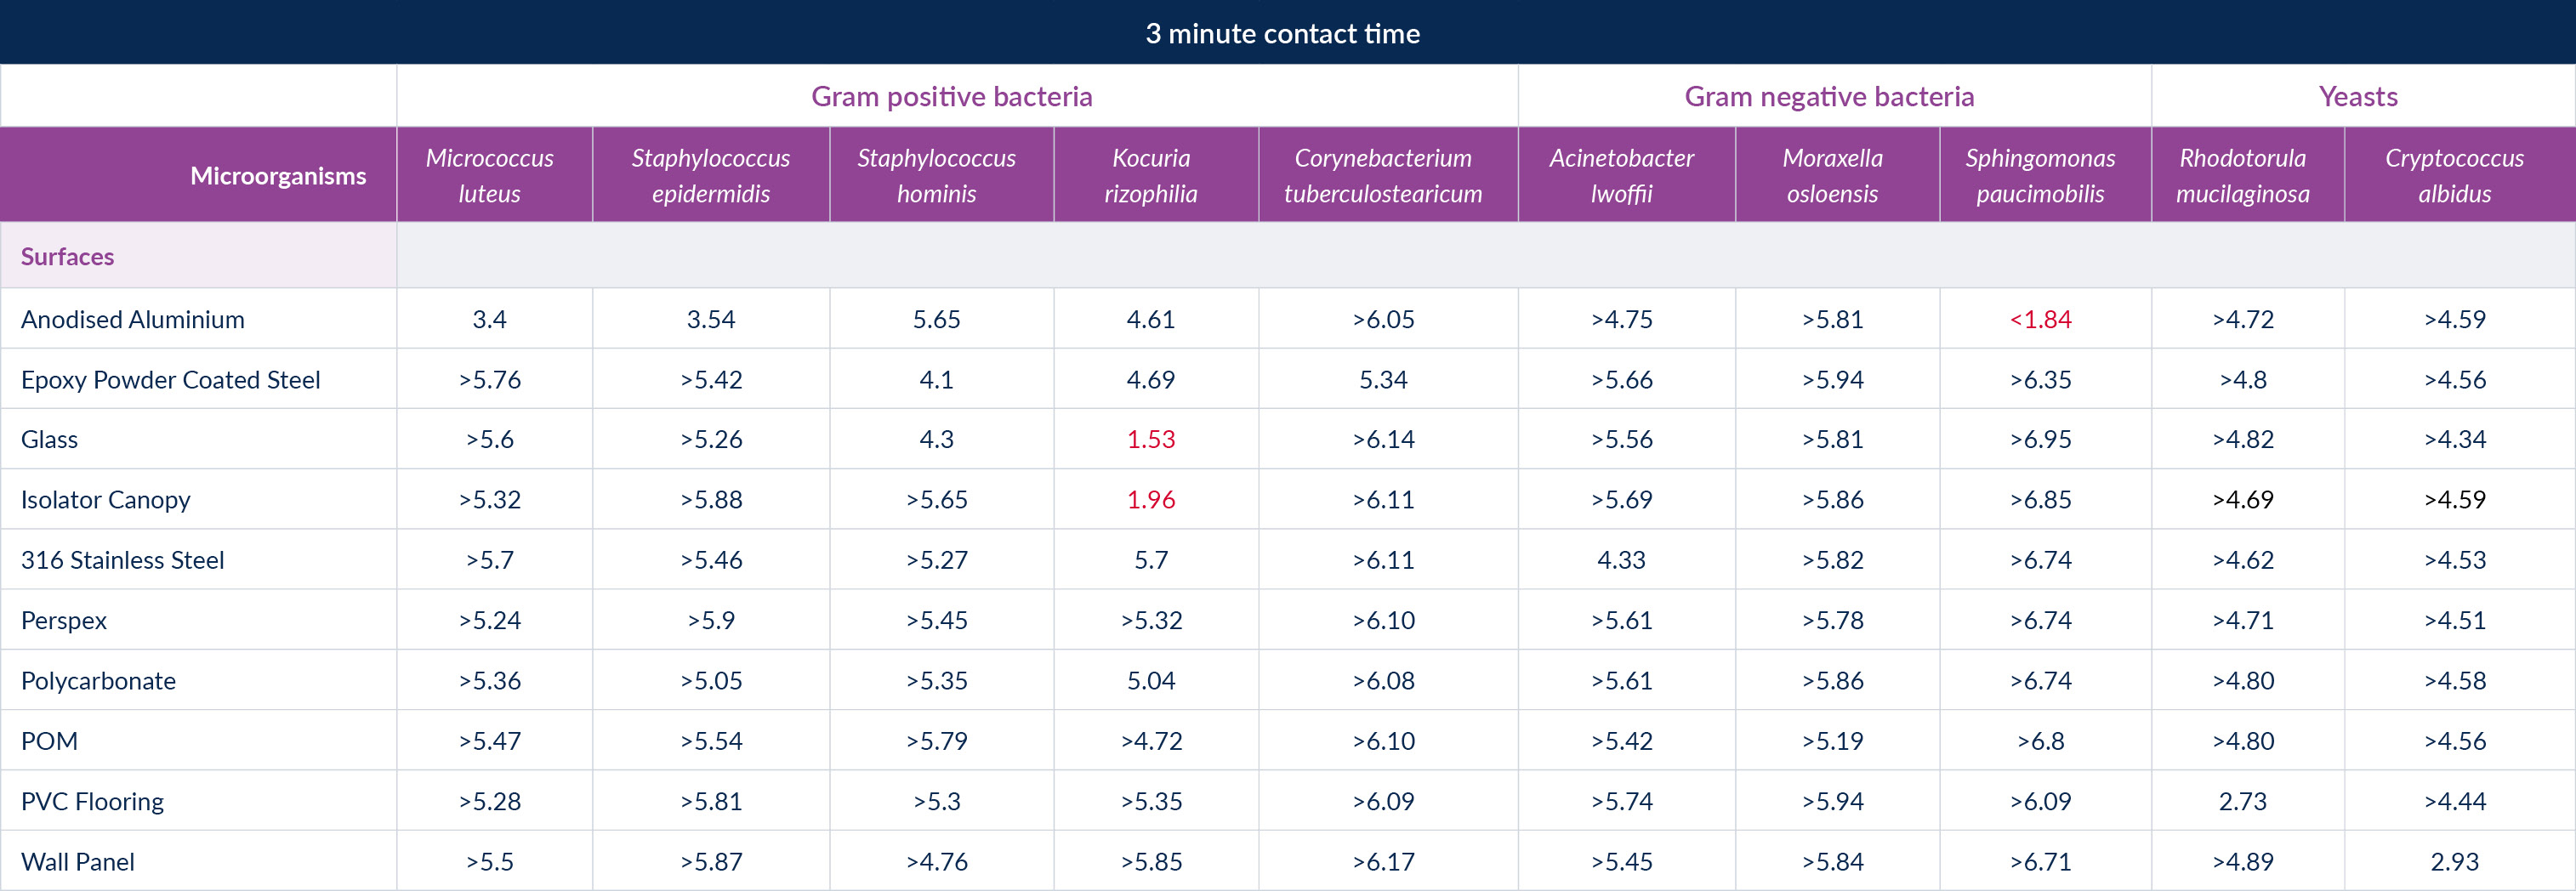
Task: Click the '3 minute contact time' title bar
Action: [x=1282, y=33]
